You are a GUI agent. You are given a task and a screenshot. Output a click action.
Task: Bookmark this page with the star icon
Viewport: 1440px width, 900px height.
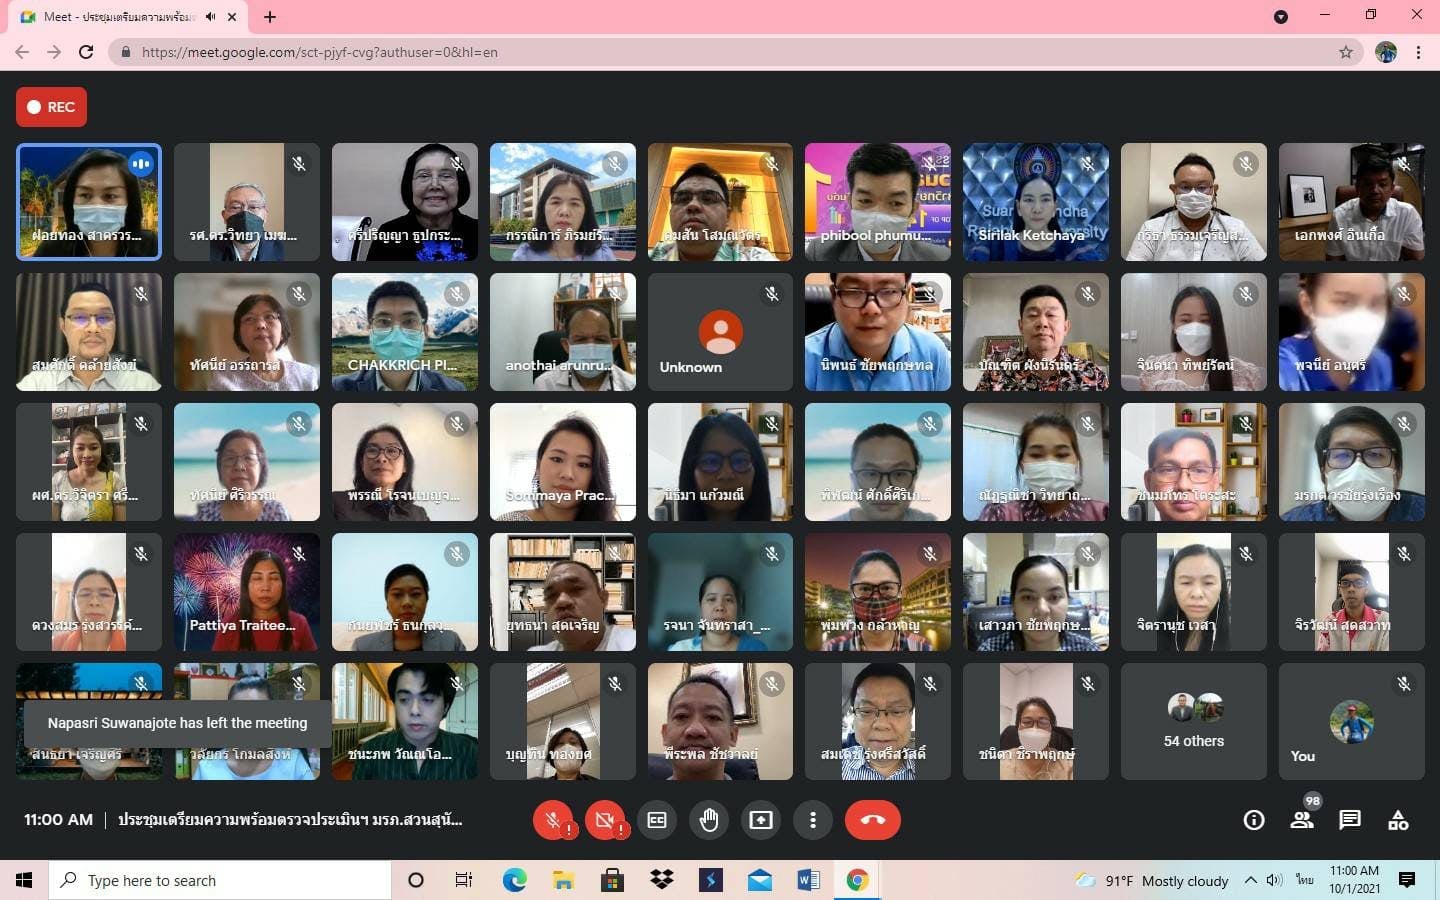(1346, 52)
